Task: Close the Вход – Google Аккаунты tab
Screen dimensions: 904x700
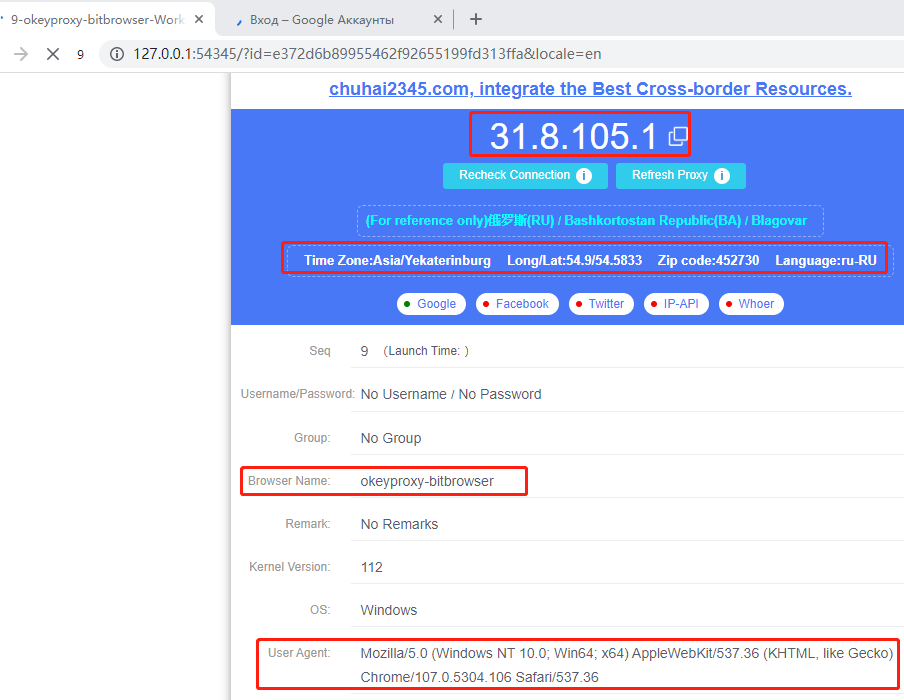Action: (x=438, y=19)
